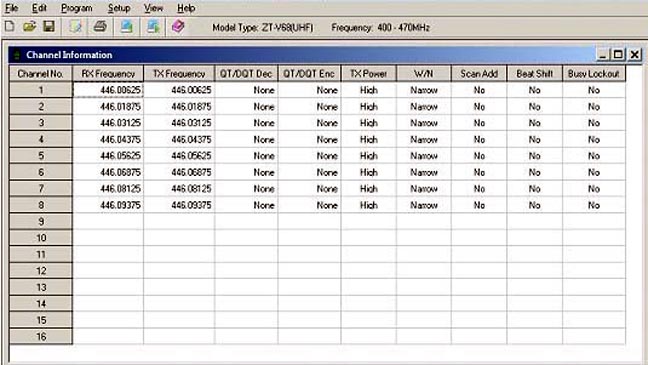648x365 pixels.
Task: Open the Help menu
Action: click(186, 8)
